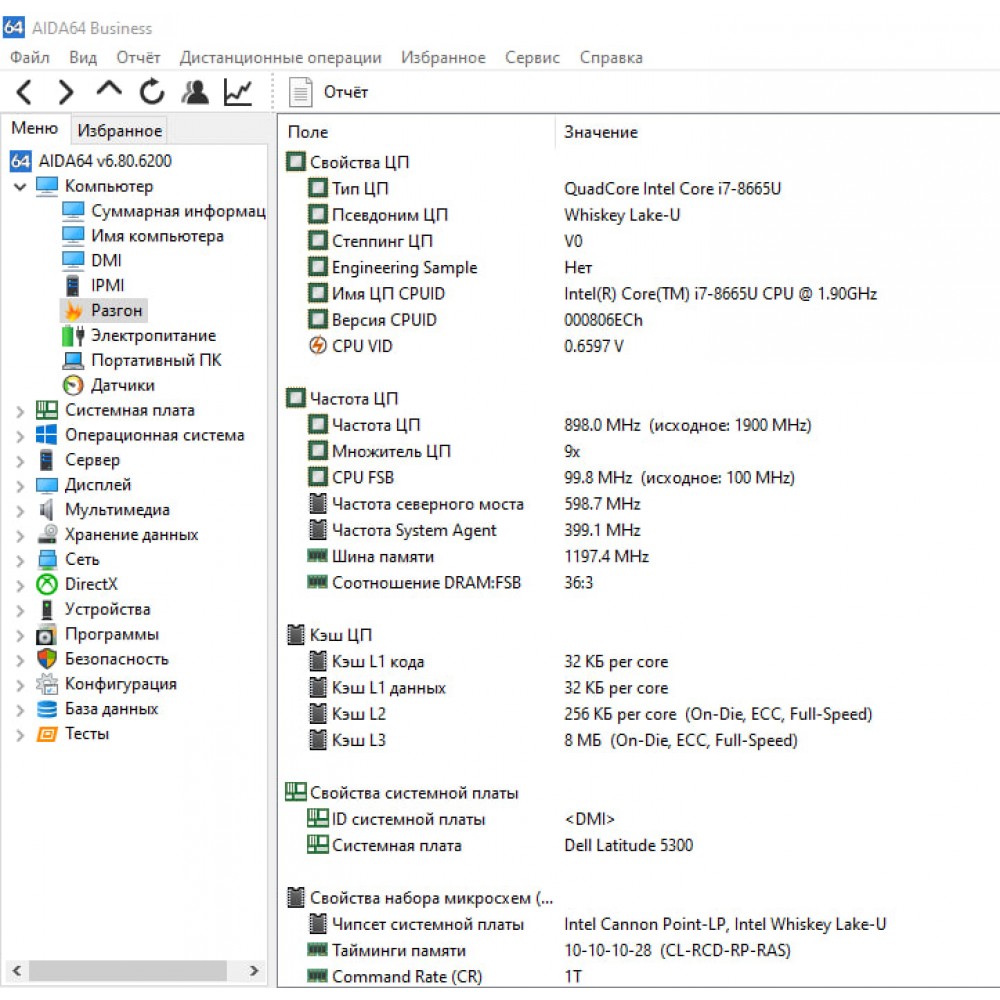Expand the Мультимедиа tree node
The image size is (1000, 1000).
[20, 511]
